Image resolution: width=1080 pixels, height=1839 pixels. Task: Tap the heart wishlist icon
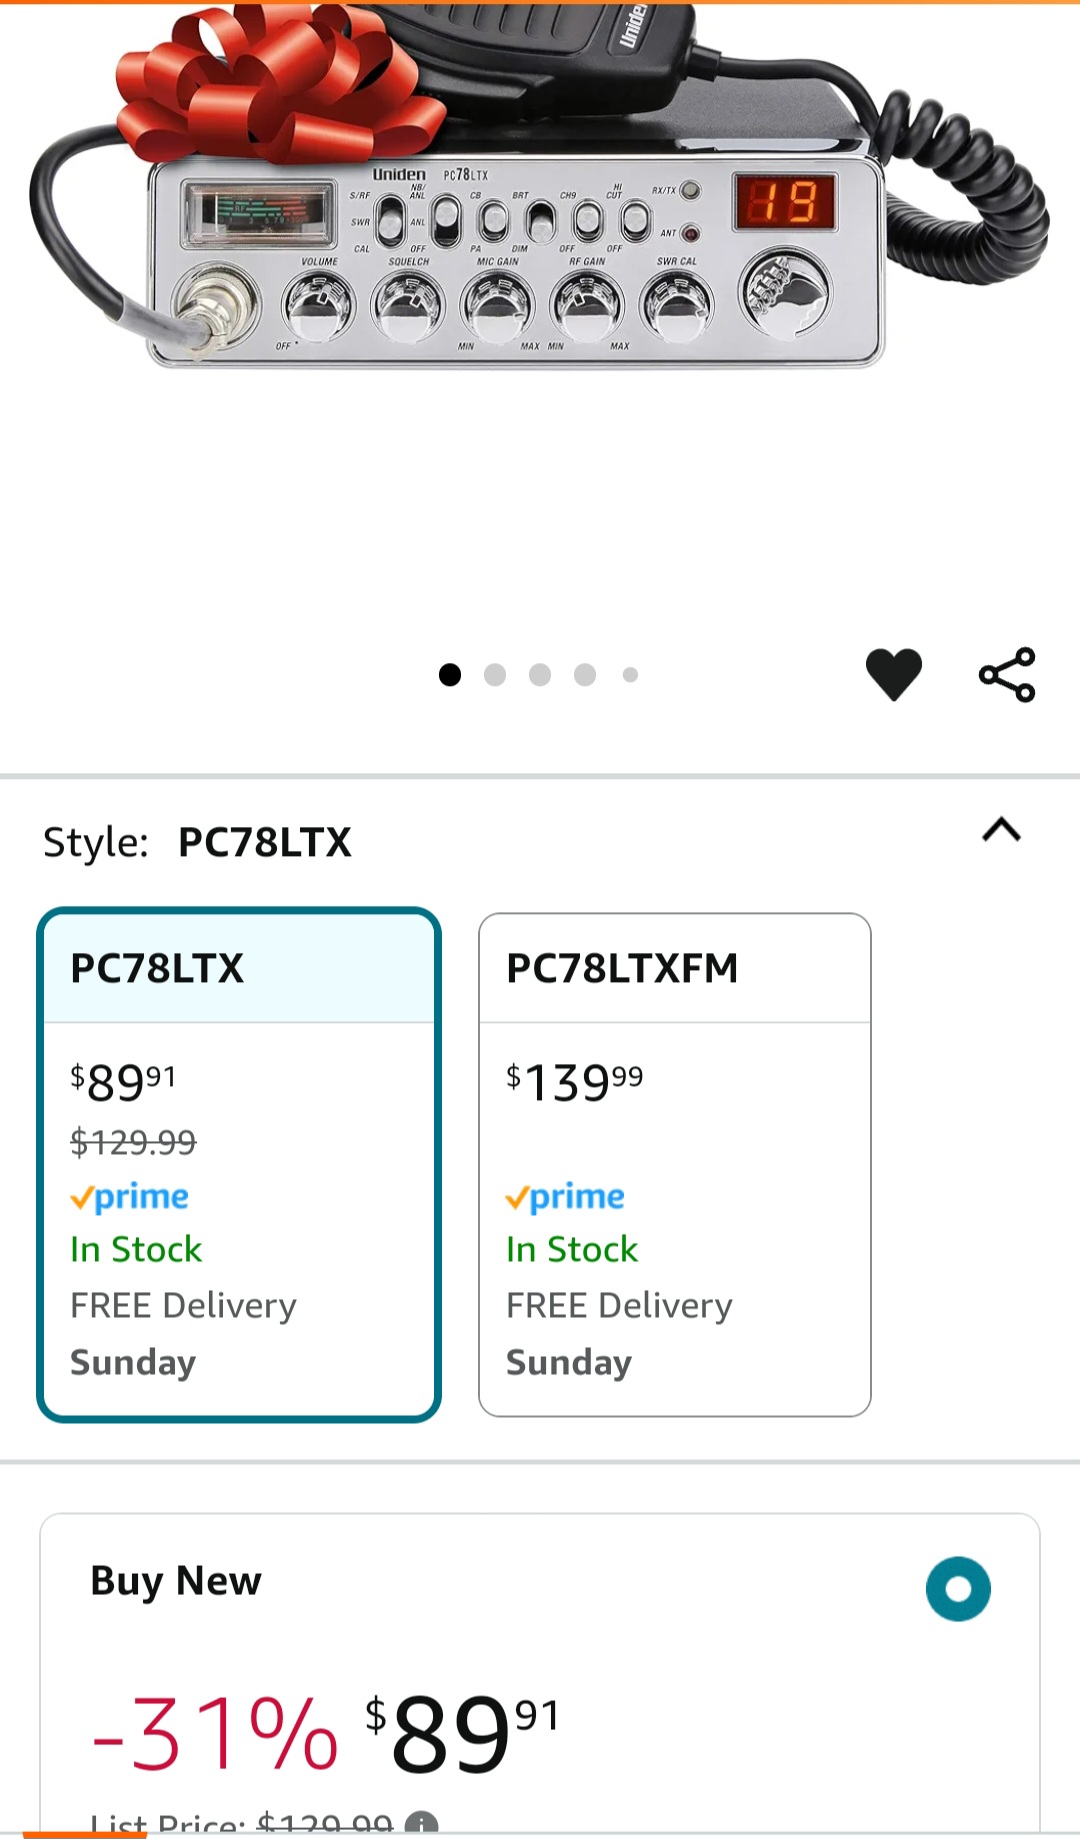tap(893, 674)
